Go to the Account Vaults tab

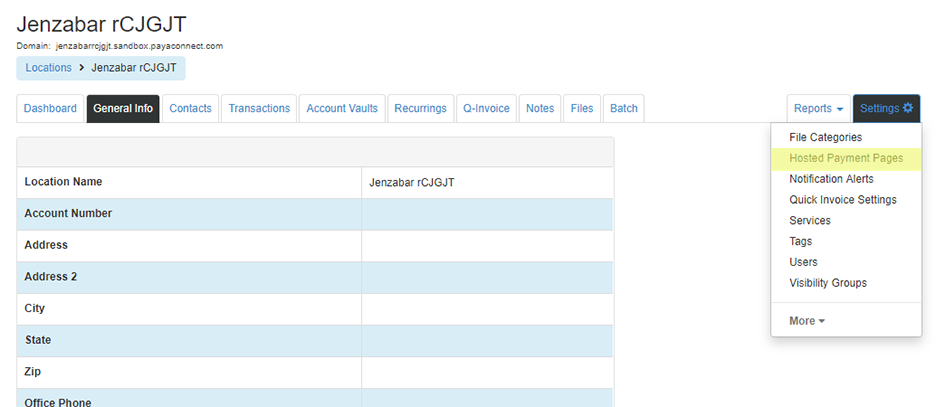point(342,109)
